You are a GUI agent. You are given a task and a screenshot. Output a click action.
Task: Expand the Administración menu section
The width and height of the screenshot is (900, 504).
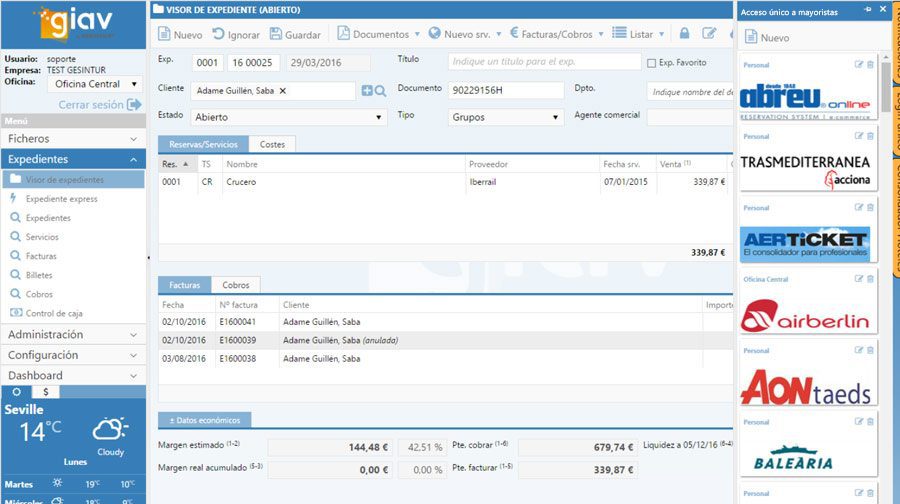(73, 335)
